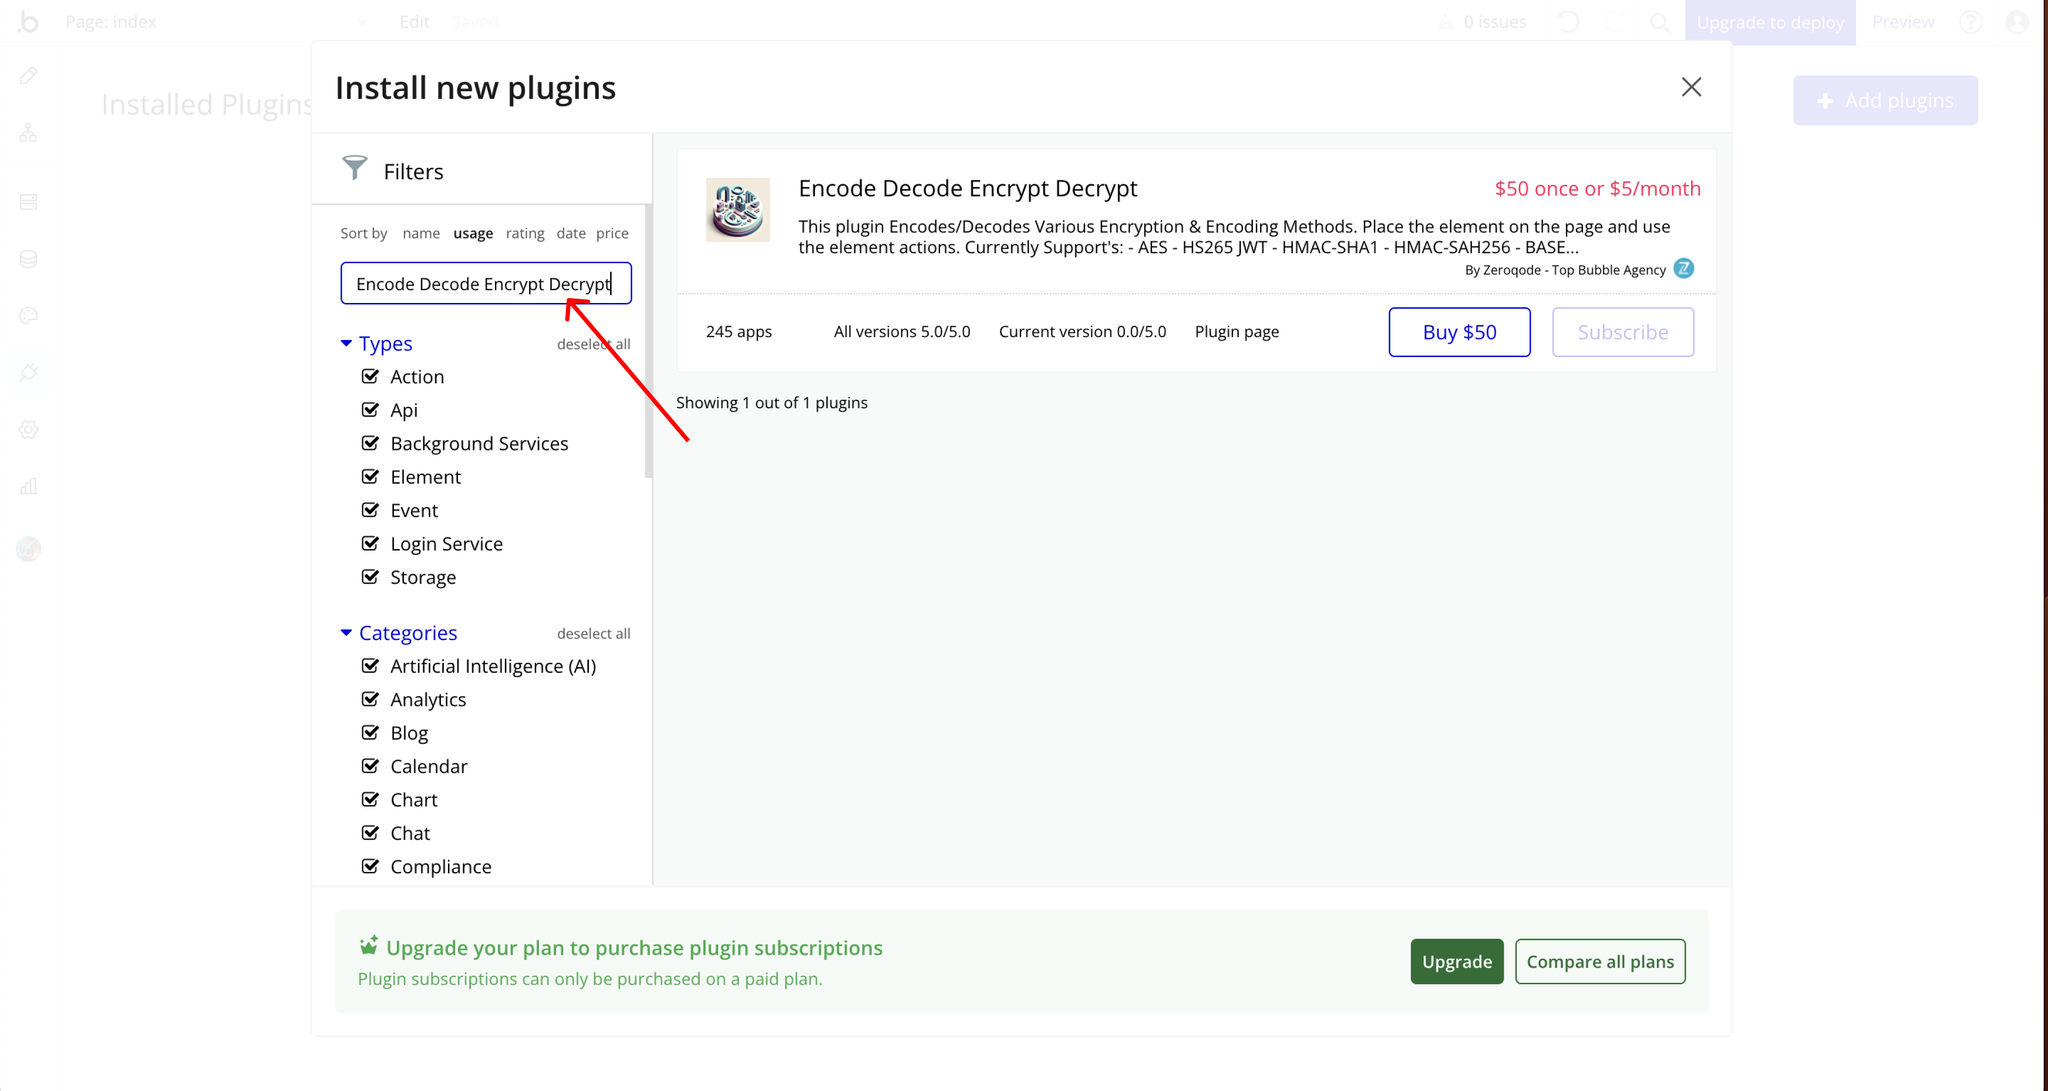Click the plugin search input field
2048x1091 pixels.
(x=486, y=284)
